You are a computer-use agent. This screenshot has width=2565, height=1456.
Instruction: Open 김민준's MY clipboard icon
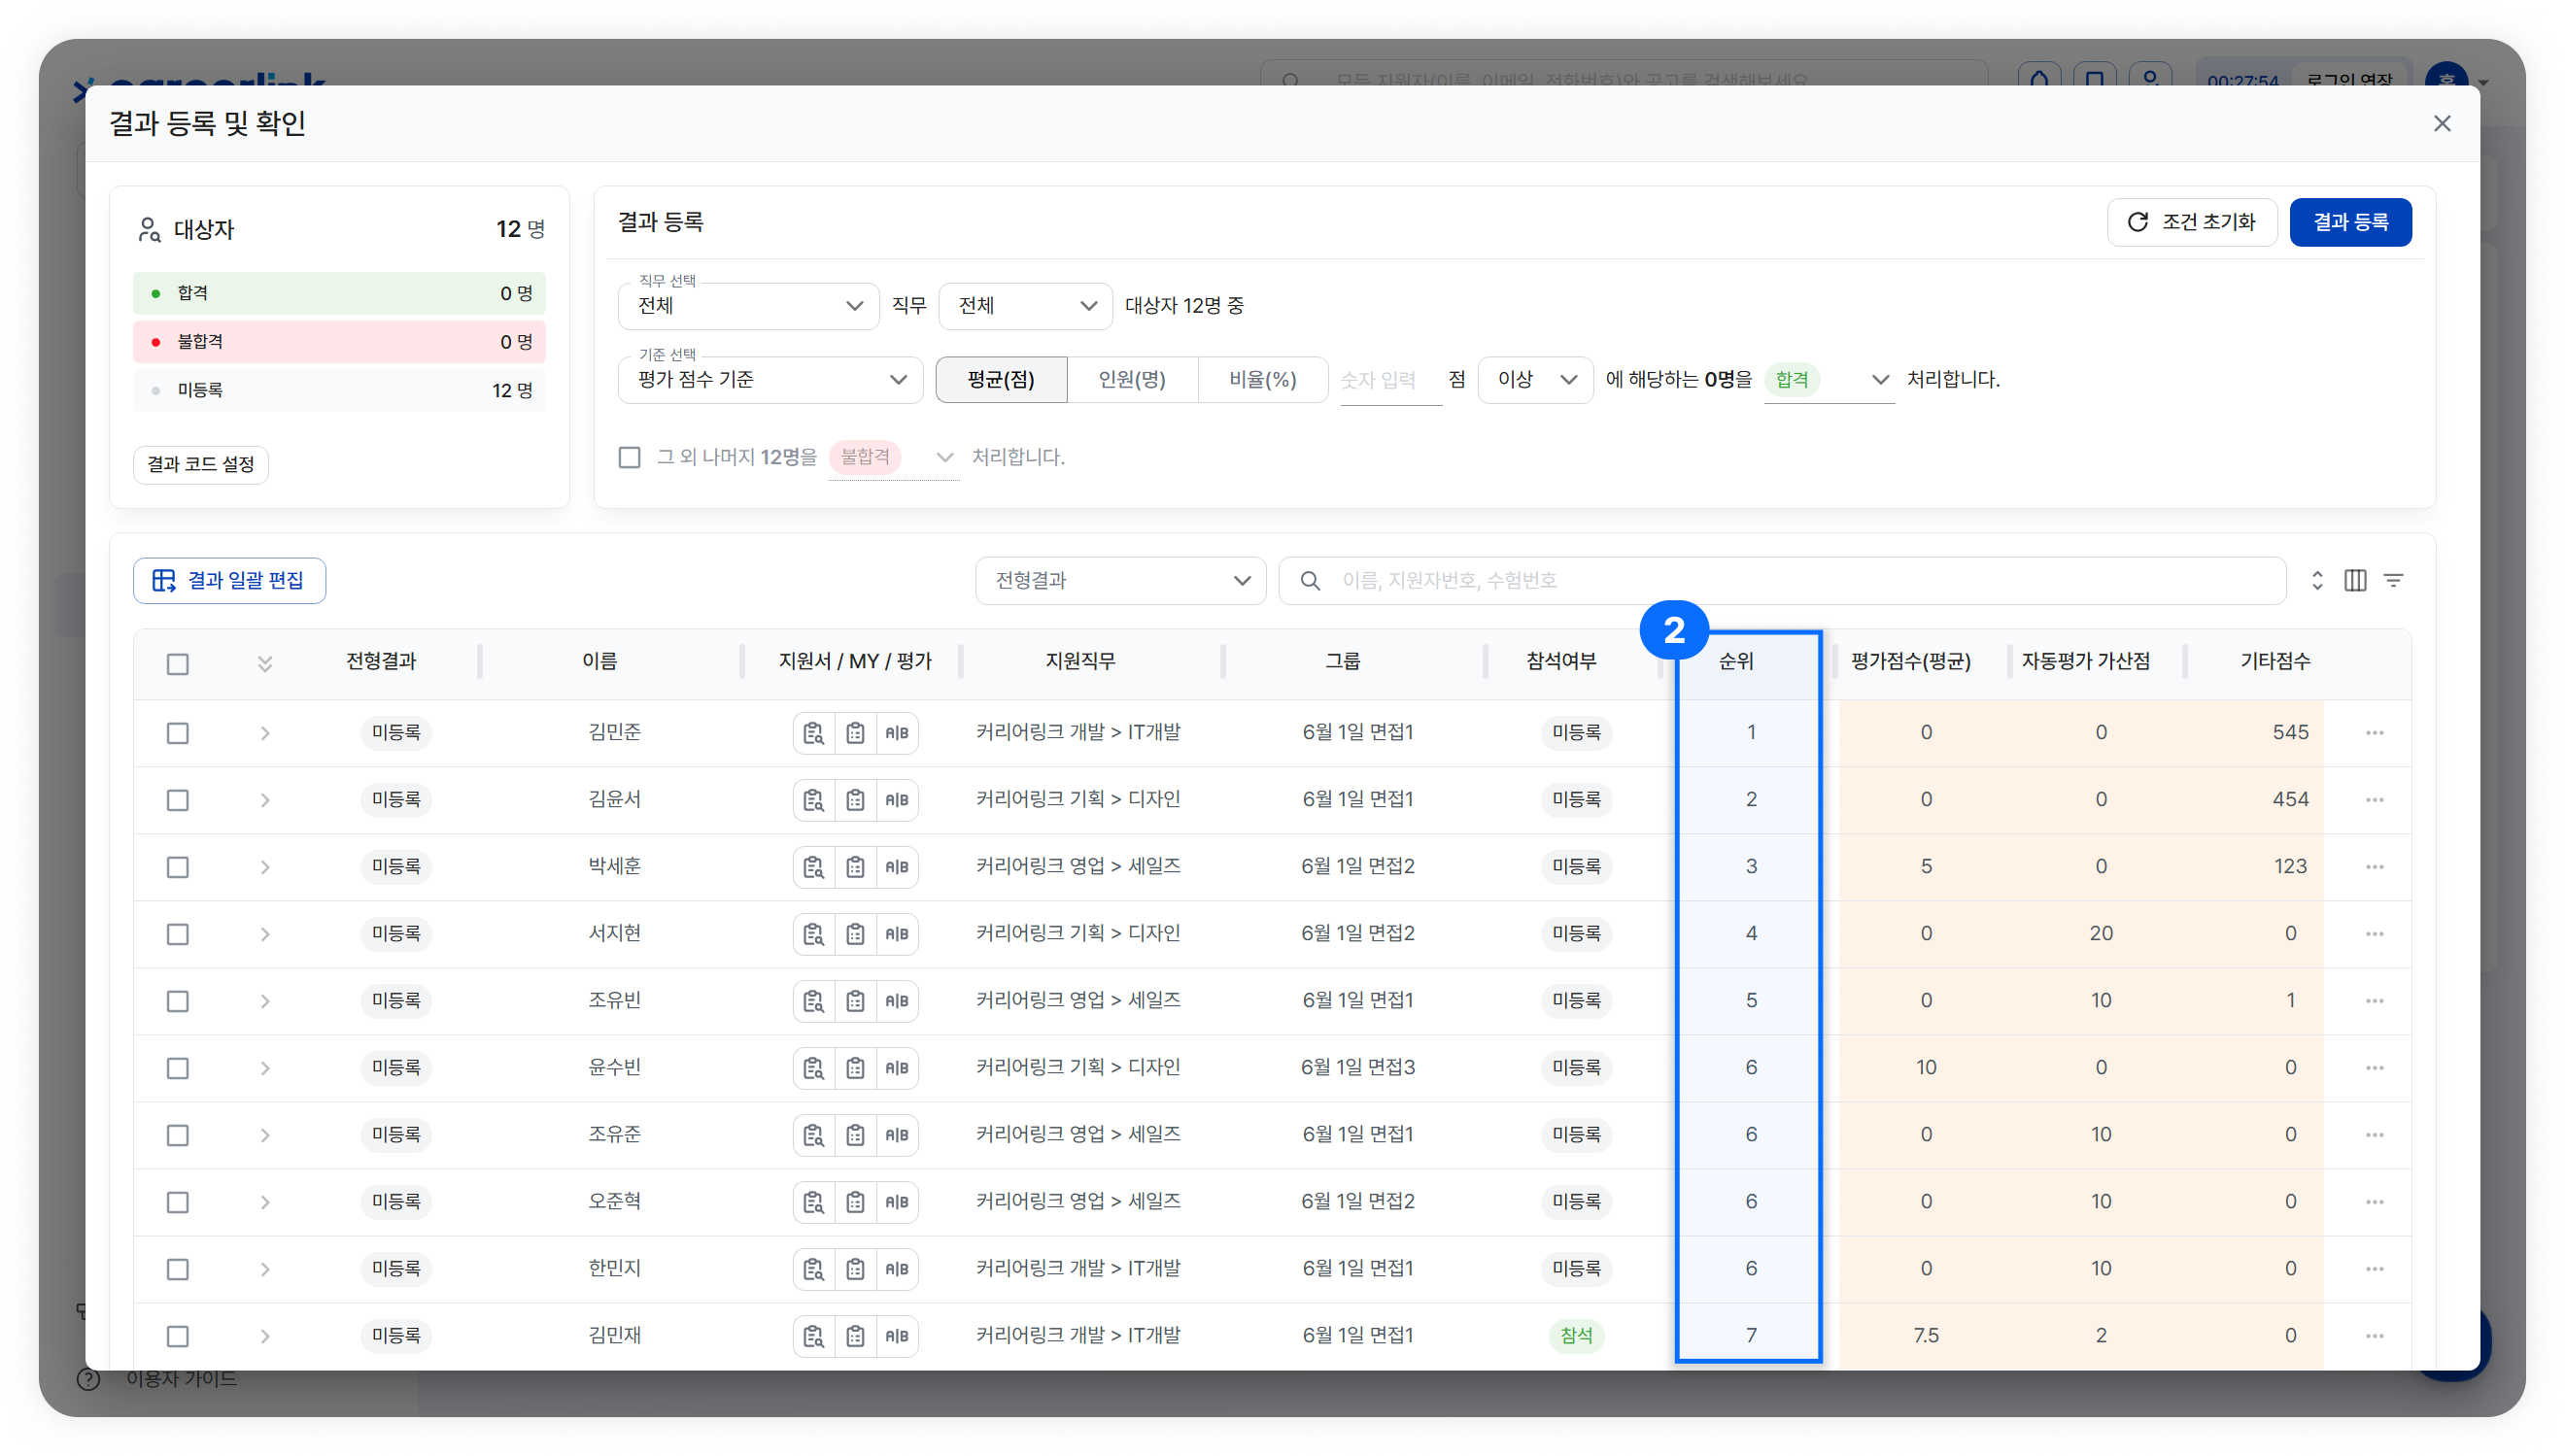[855, 733]
